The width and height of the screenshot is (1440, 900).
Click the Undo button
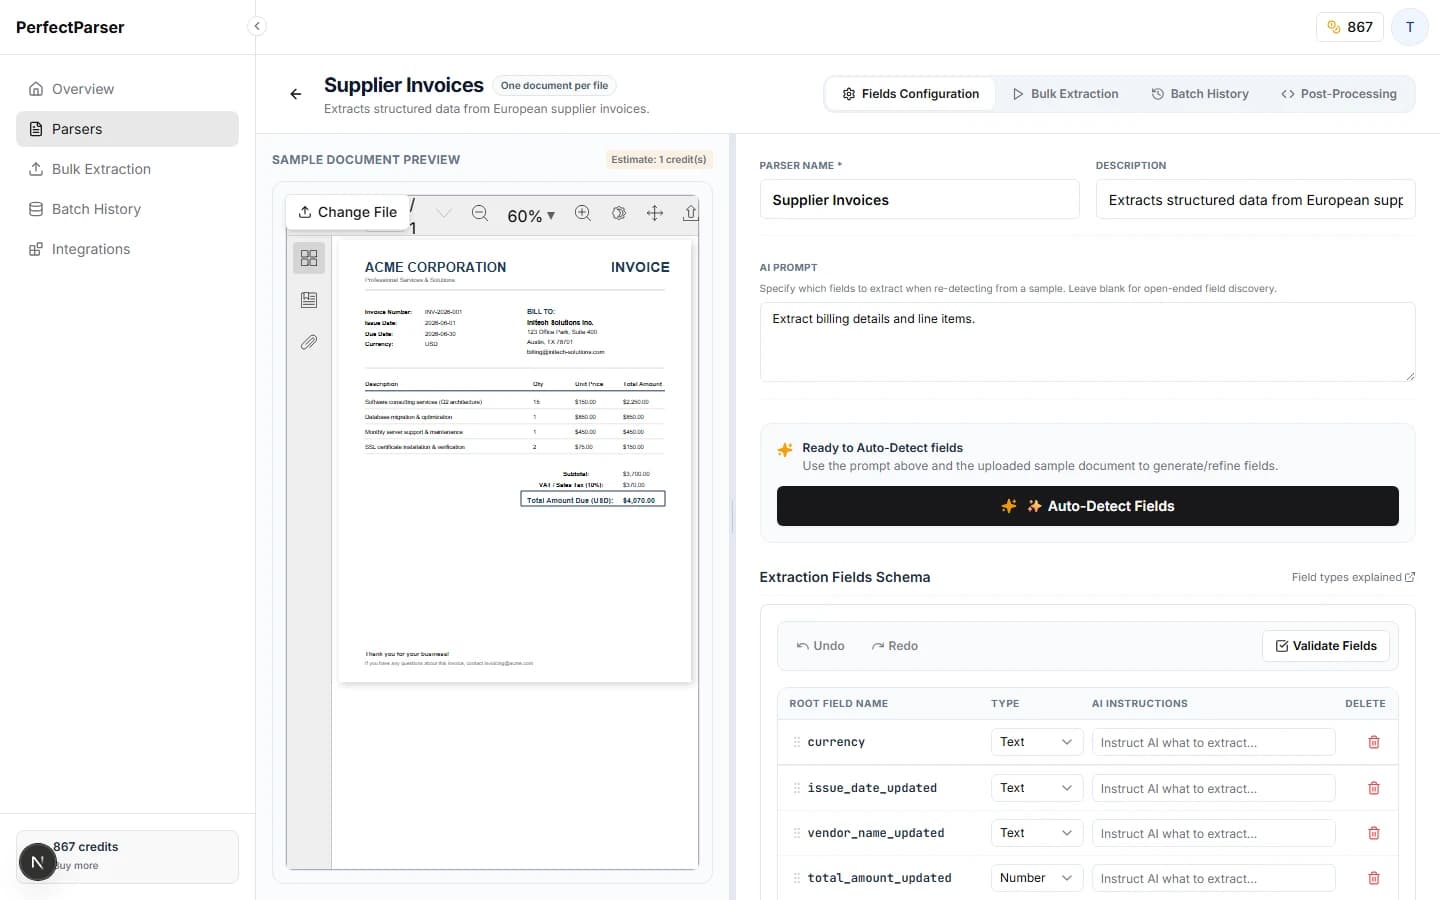(x=820, y=646)
